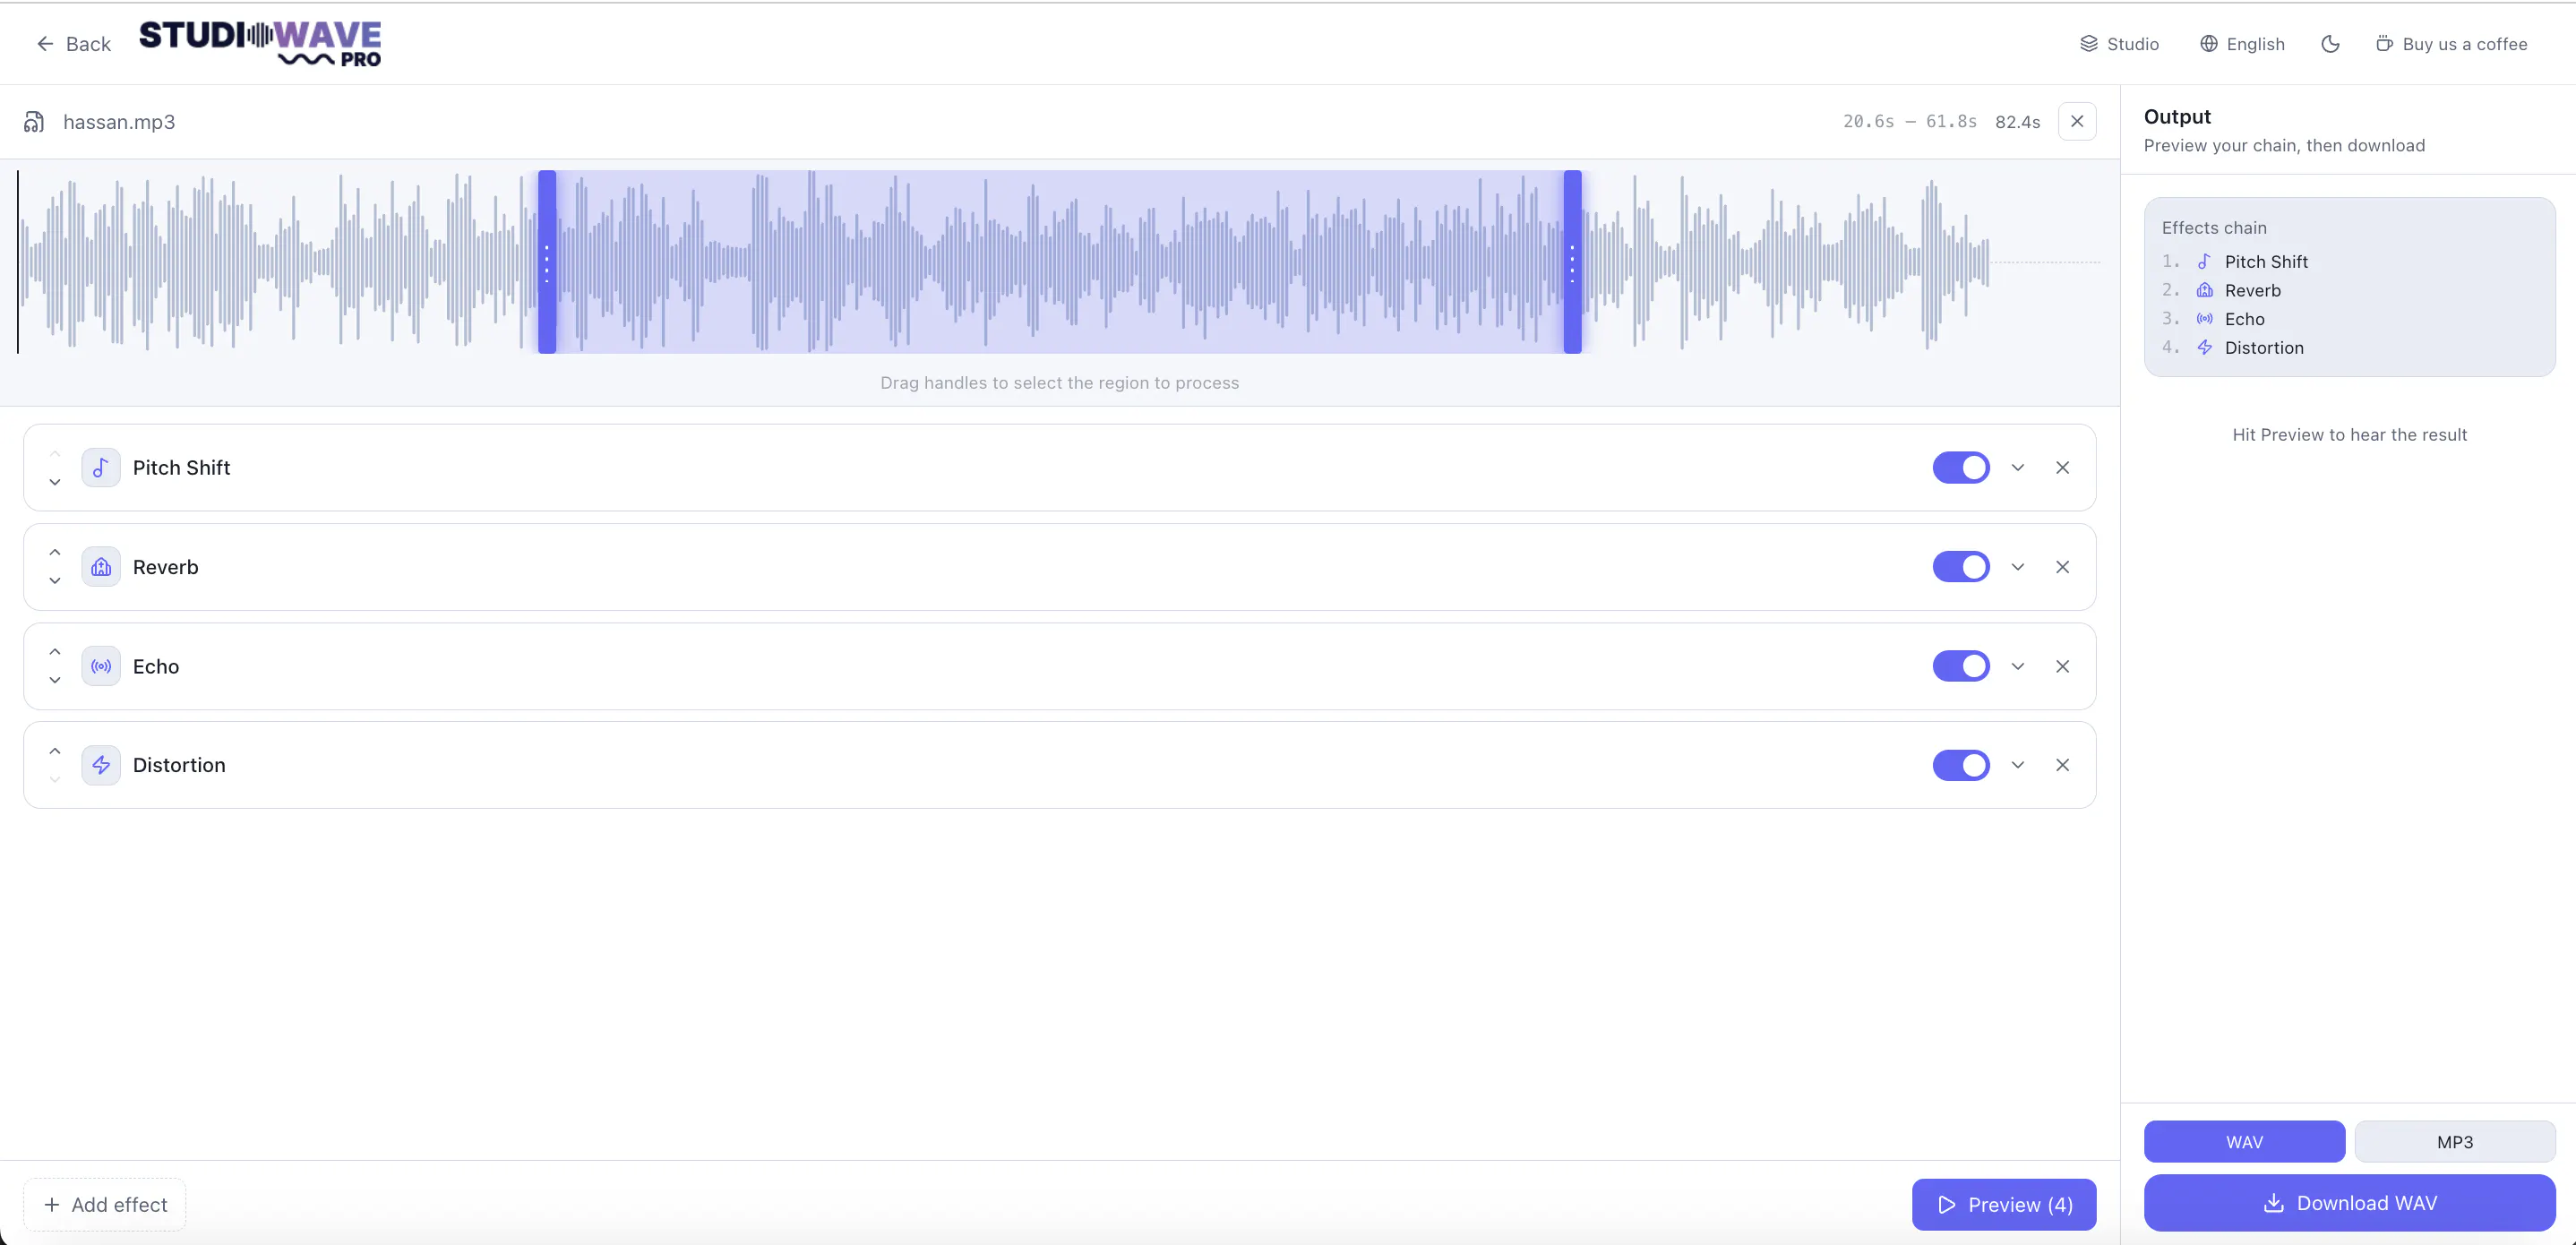
Task: Disable the Echo effect toggle
Action: point(1960,666)
